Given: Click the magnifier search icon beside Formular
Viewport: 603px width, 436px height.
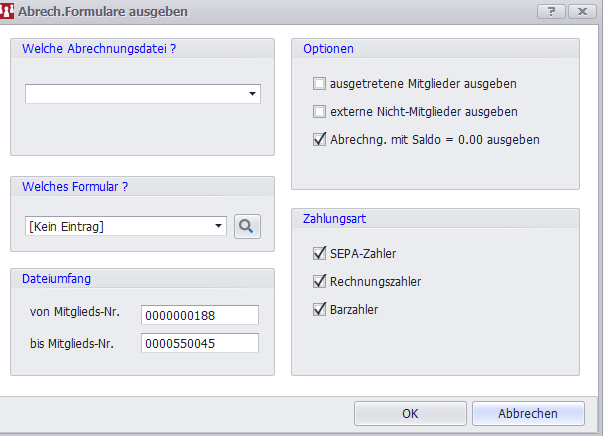Looking at the screenshot, I should (247, 227).
